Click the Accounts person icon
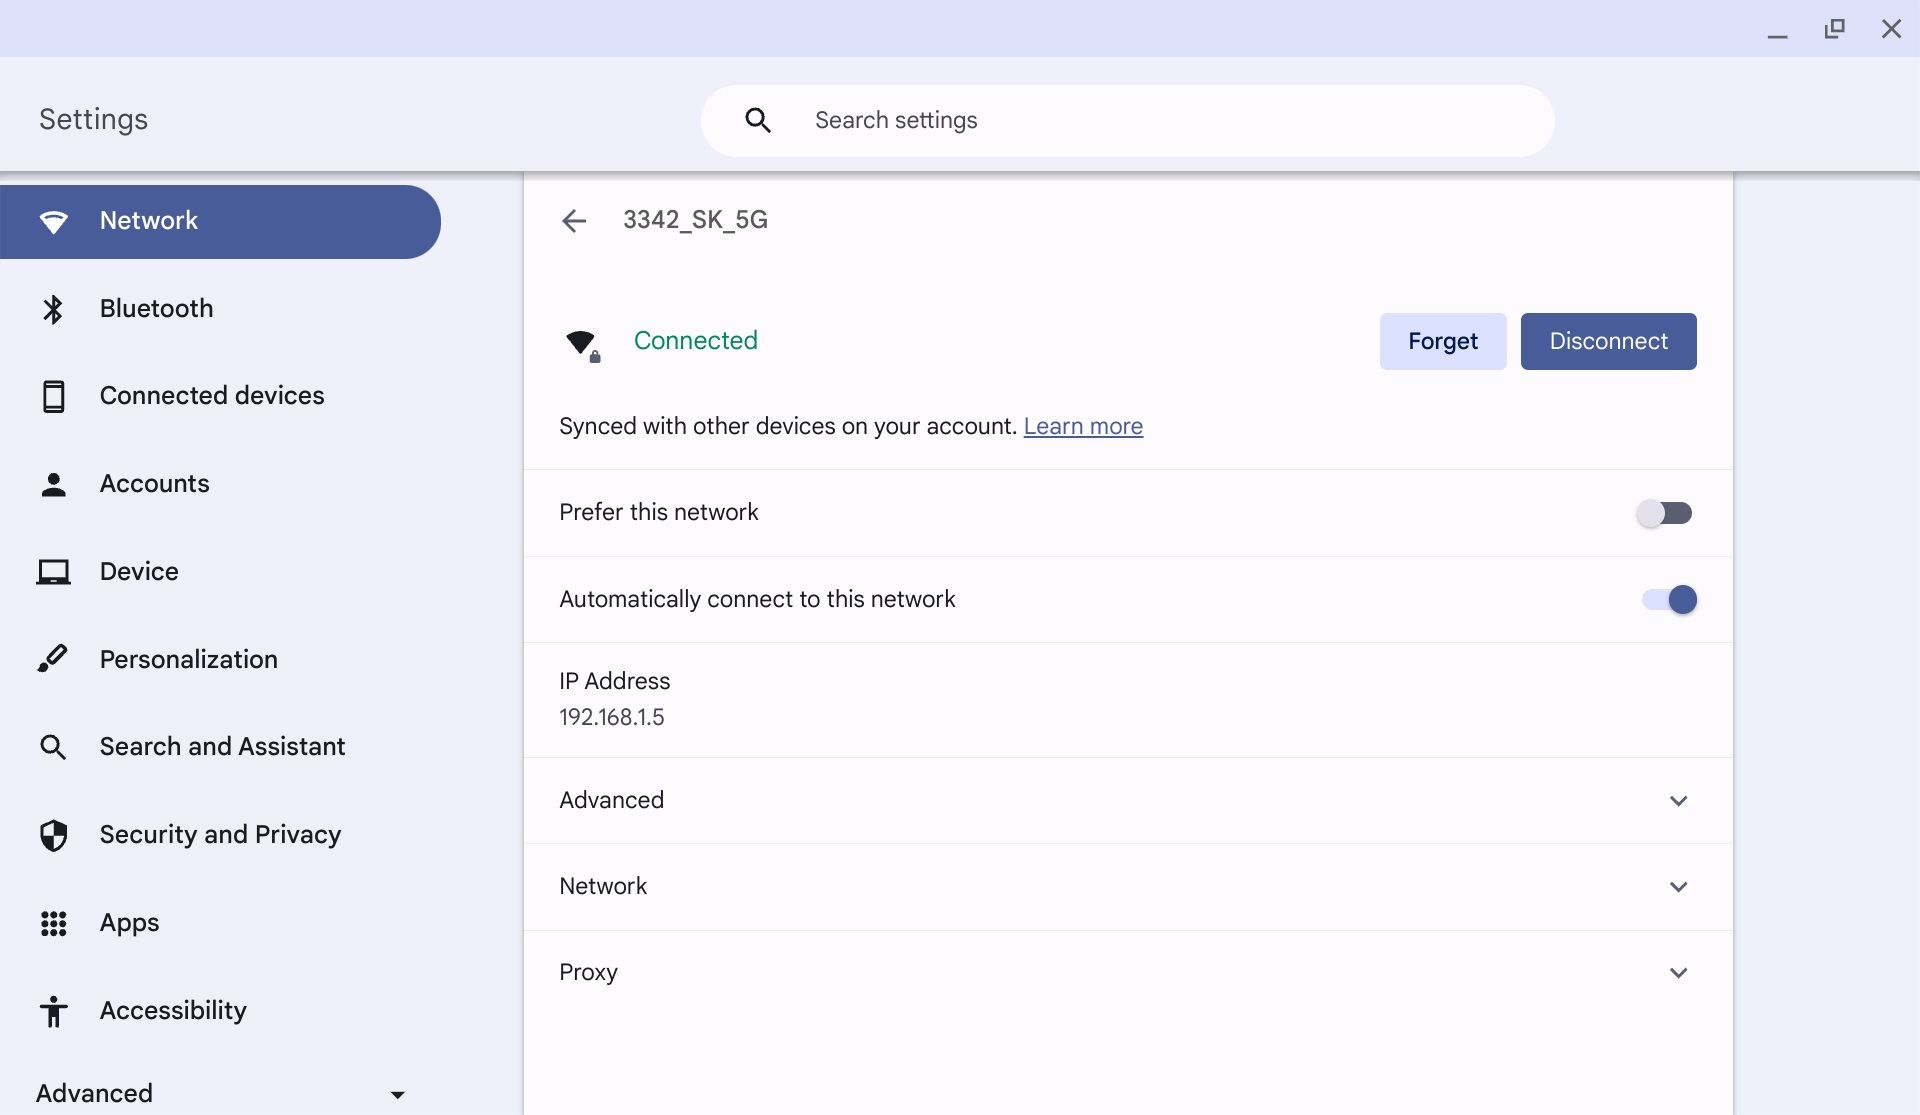Screen dimensions: 1920x1115 53,484
